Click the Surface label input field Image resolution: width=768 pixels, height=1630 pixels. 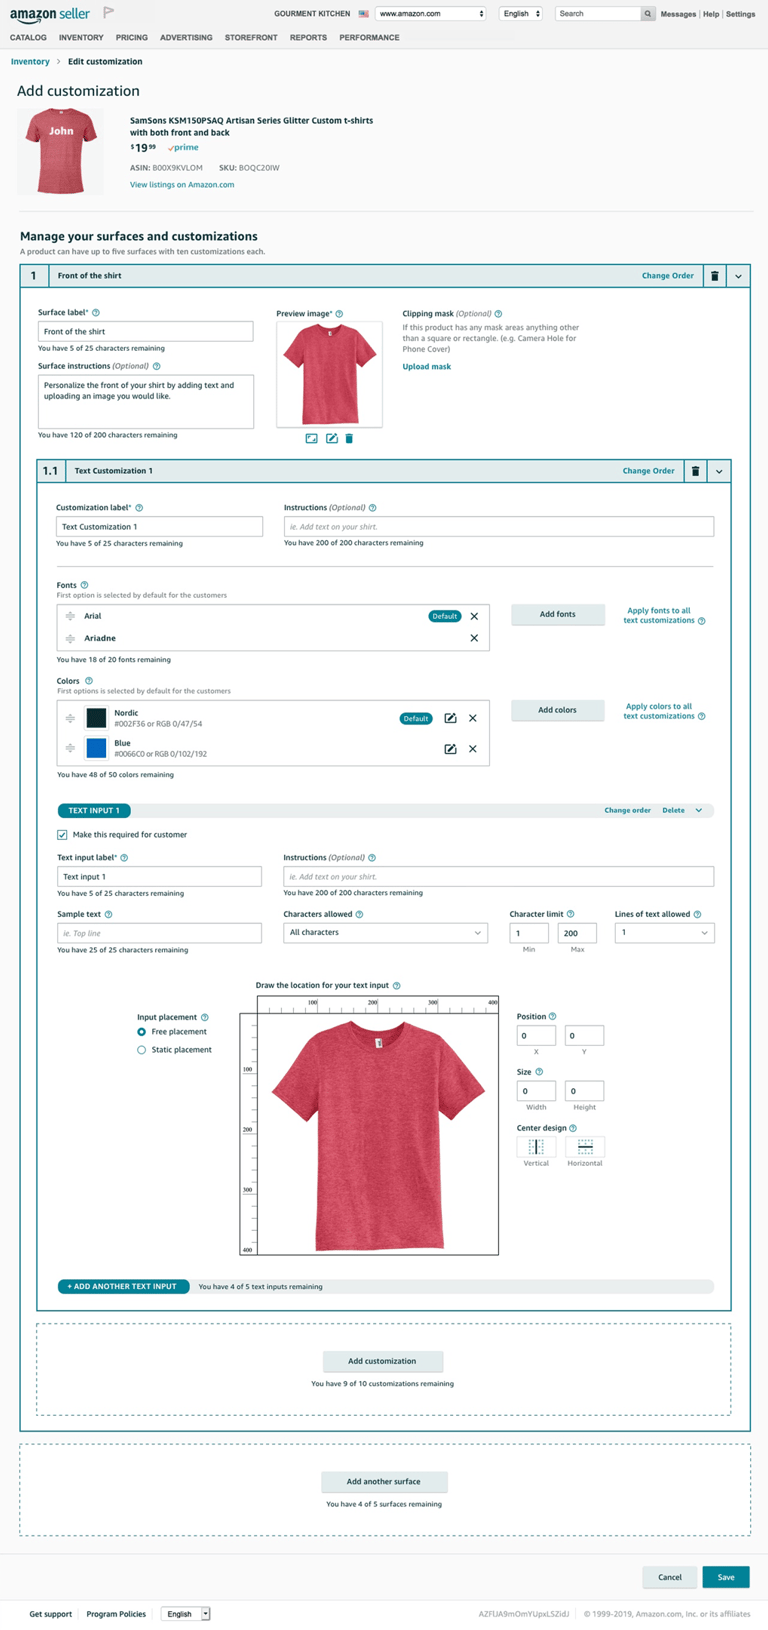click(146, 332)
